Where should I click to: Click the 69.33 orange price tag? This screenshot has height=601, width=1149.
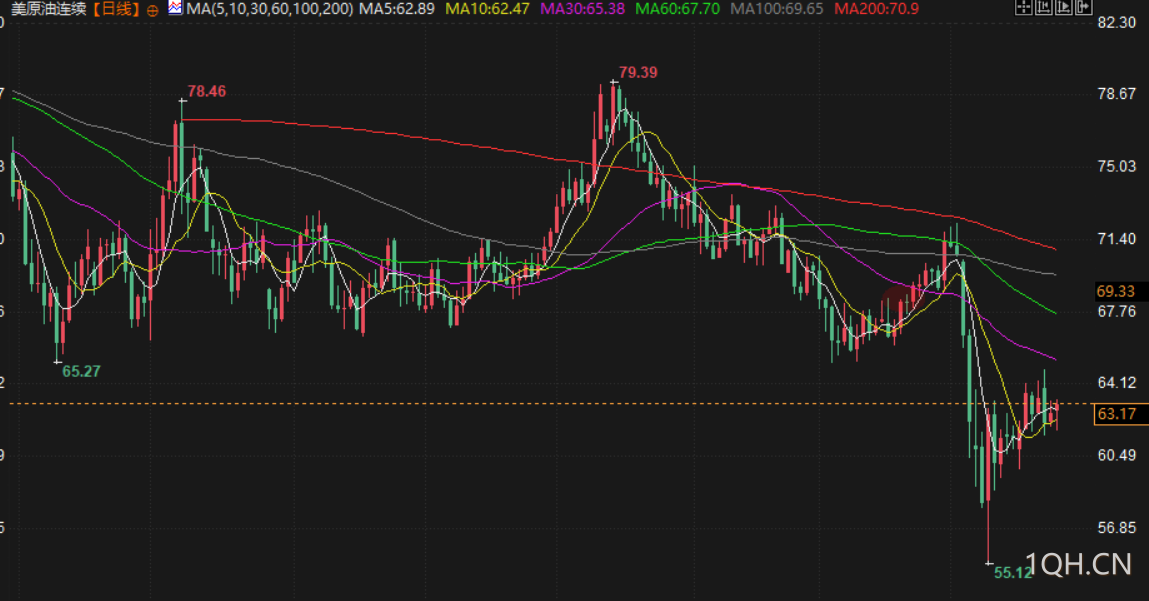[1115, 291]
